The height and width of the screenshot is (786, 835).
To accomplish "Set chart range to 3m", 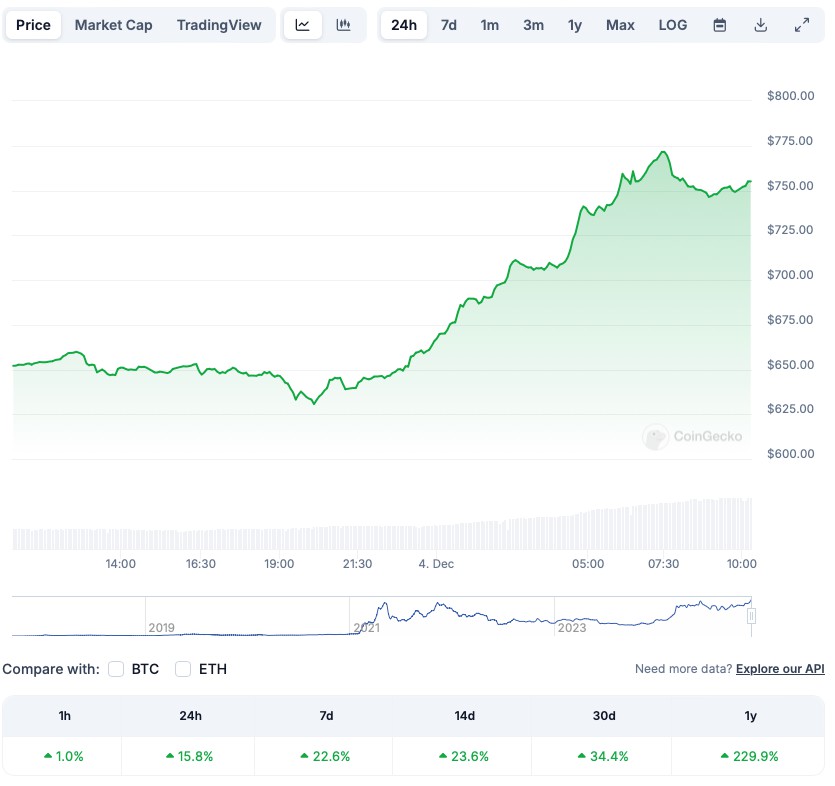I will tap(533, 25).
